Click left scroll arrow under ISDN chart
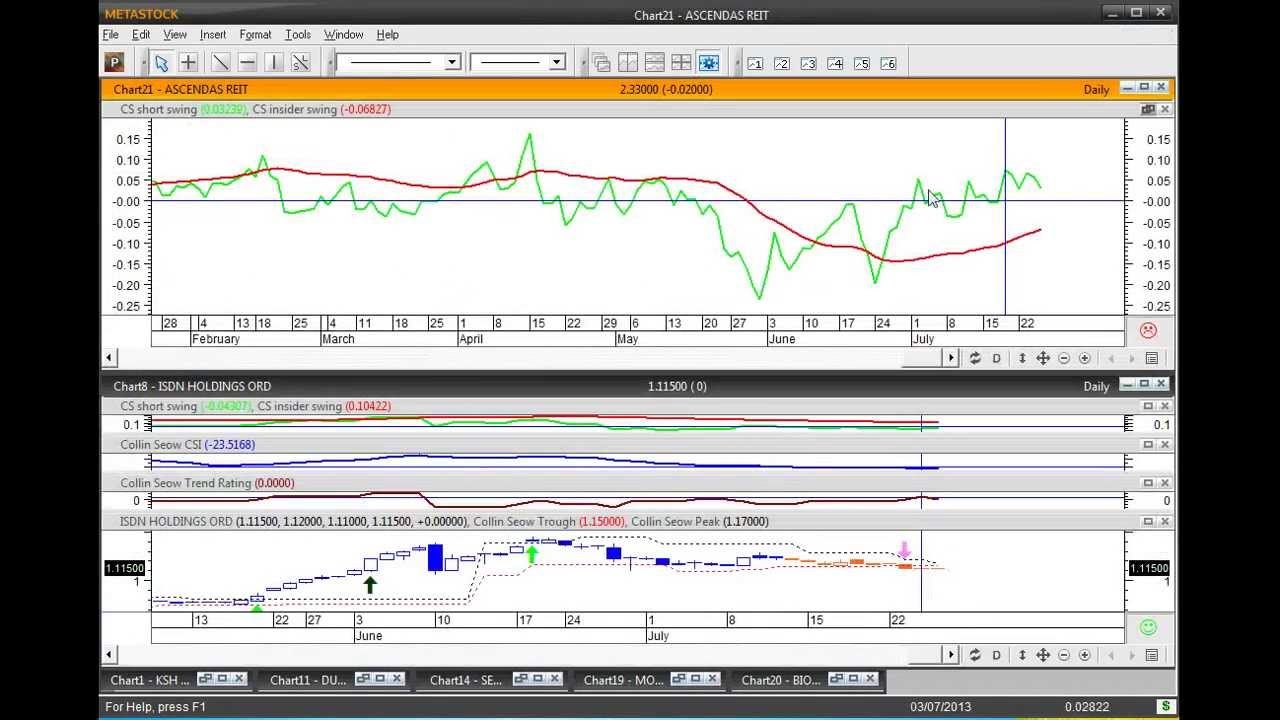 click(109, 655)
